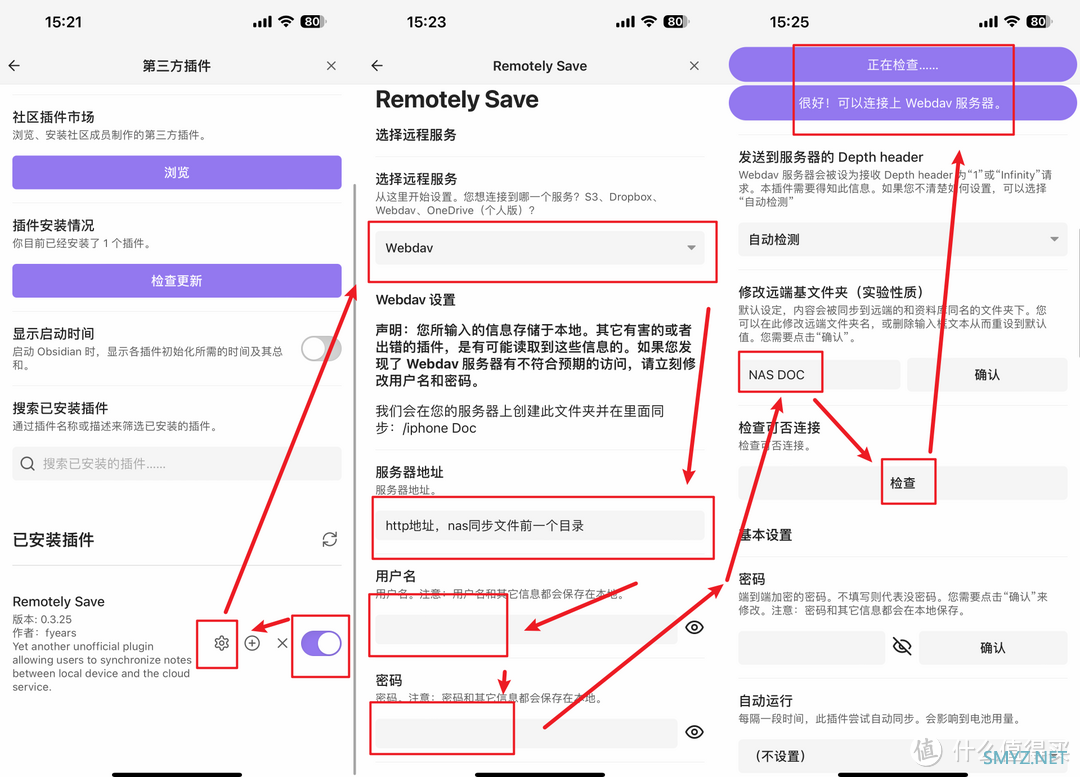
Task: Click the 作者: fyears text
Action: pos(44,633)
